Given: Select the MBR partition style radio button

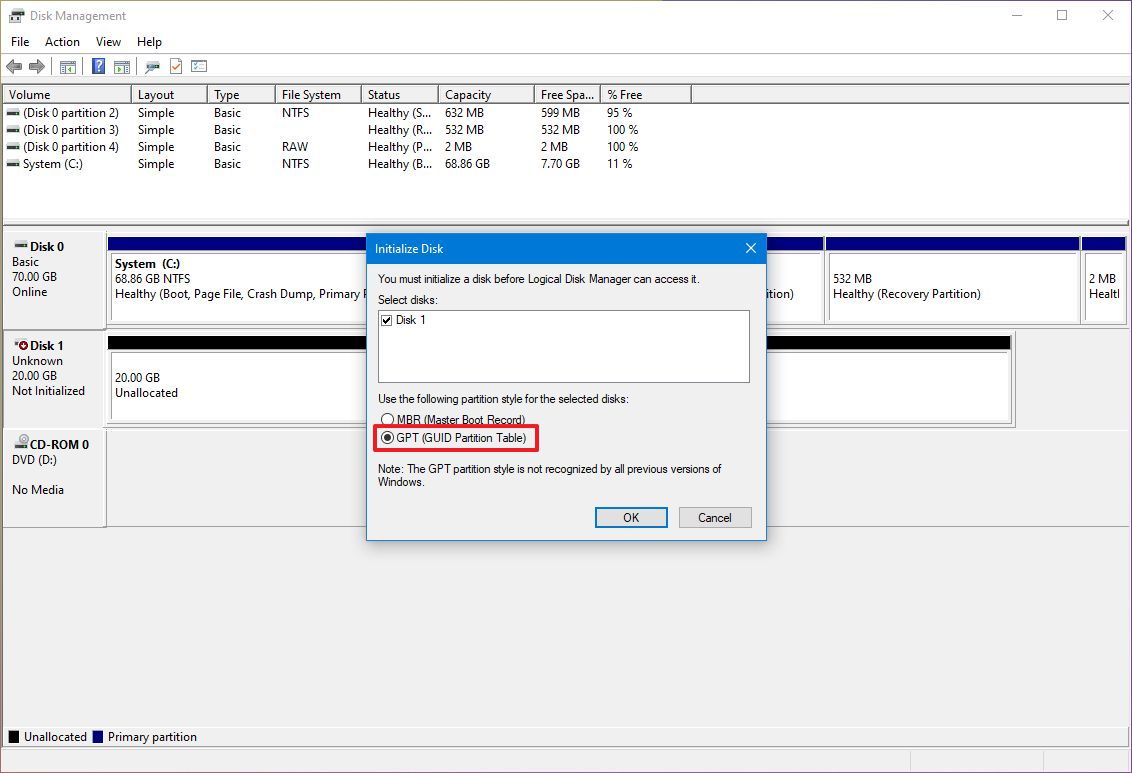Looking at the screenshot, I should [x=387, y=419].
